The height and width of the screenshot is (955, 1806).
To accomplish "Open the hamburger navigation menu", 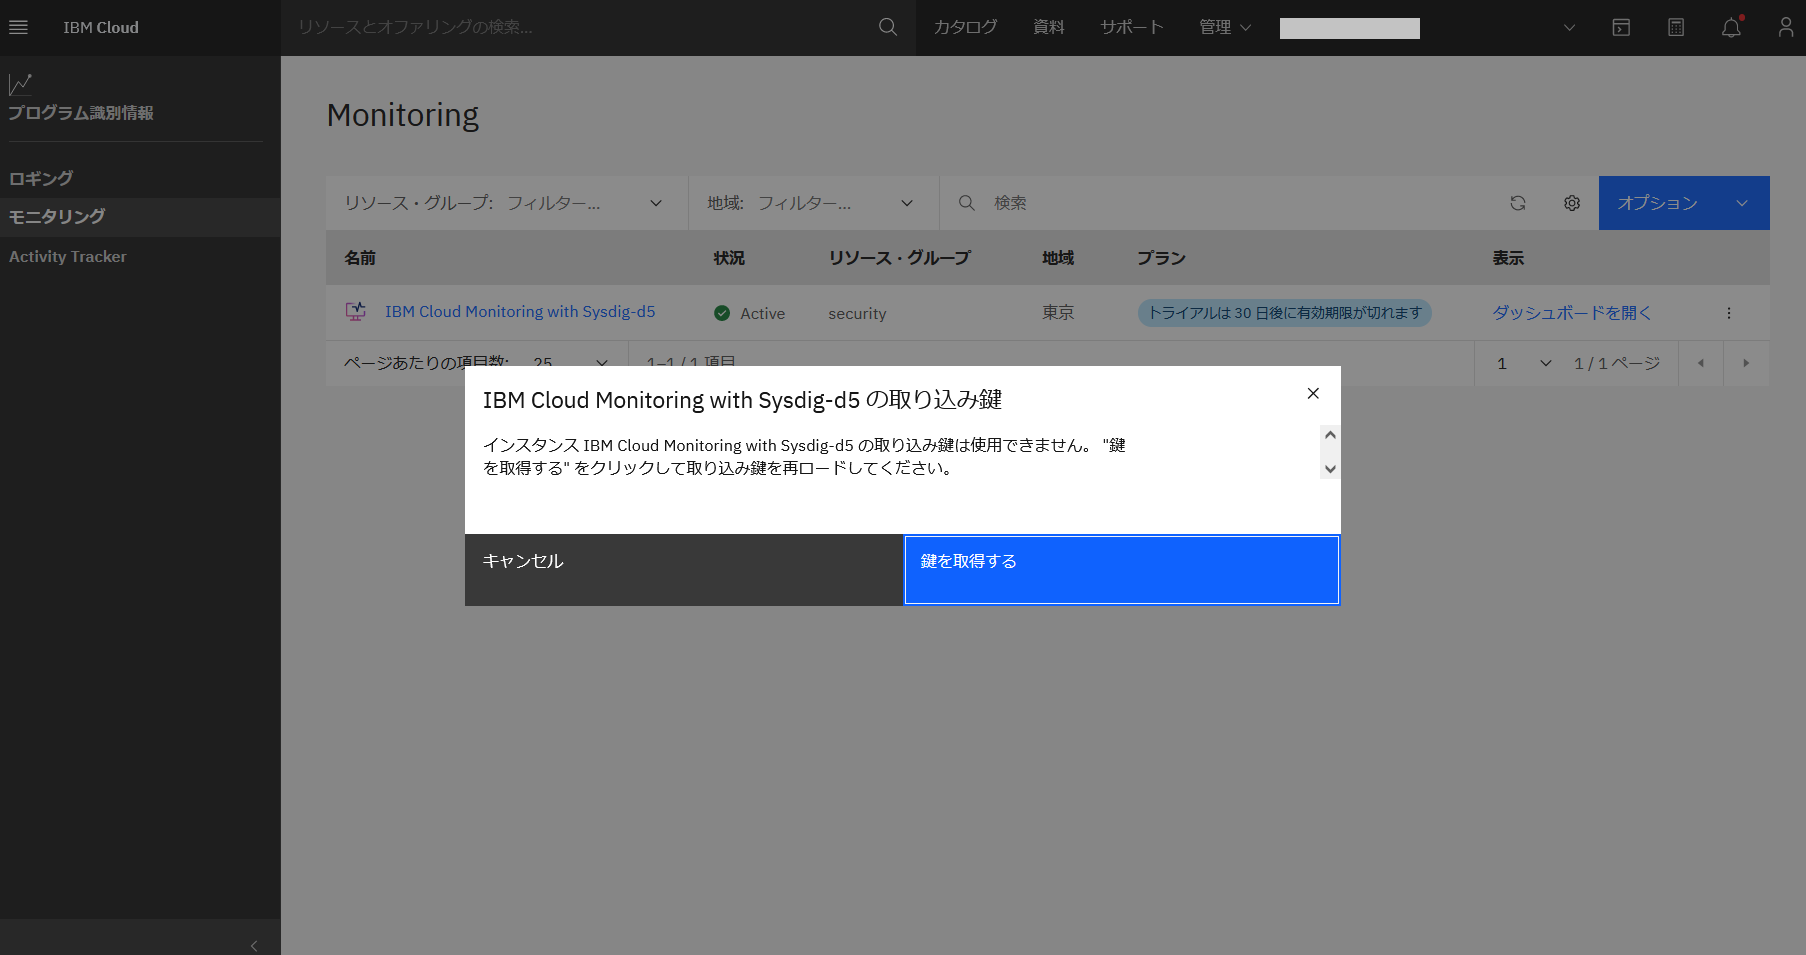I will 18,27.
